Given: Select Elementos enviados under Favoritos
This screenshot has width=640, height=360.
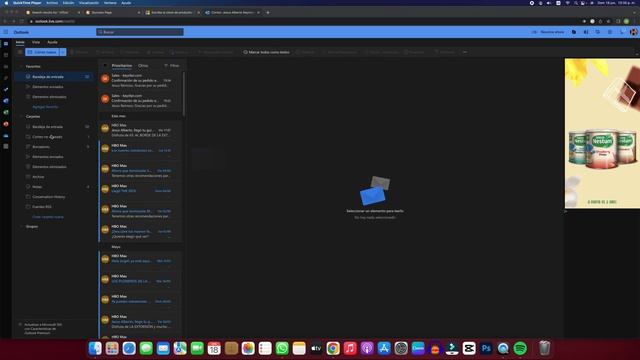Looking at the screenshot, I should 54,87.
